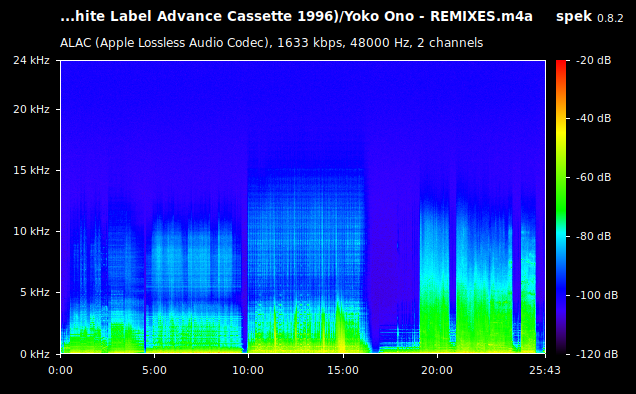Screen dimensions: 636x394
Task: Click the '15 kHz' frequency axis label
Action: click(x=32, y=170)
